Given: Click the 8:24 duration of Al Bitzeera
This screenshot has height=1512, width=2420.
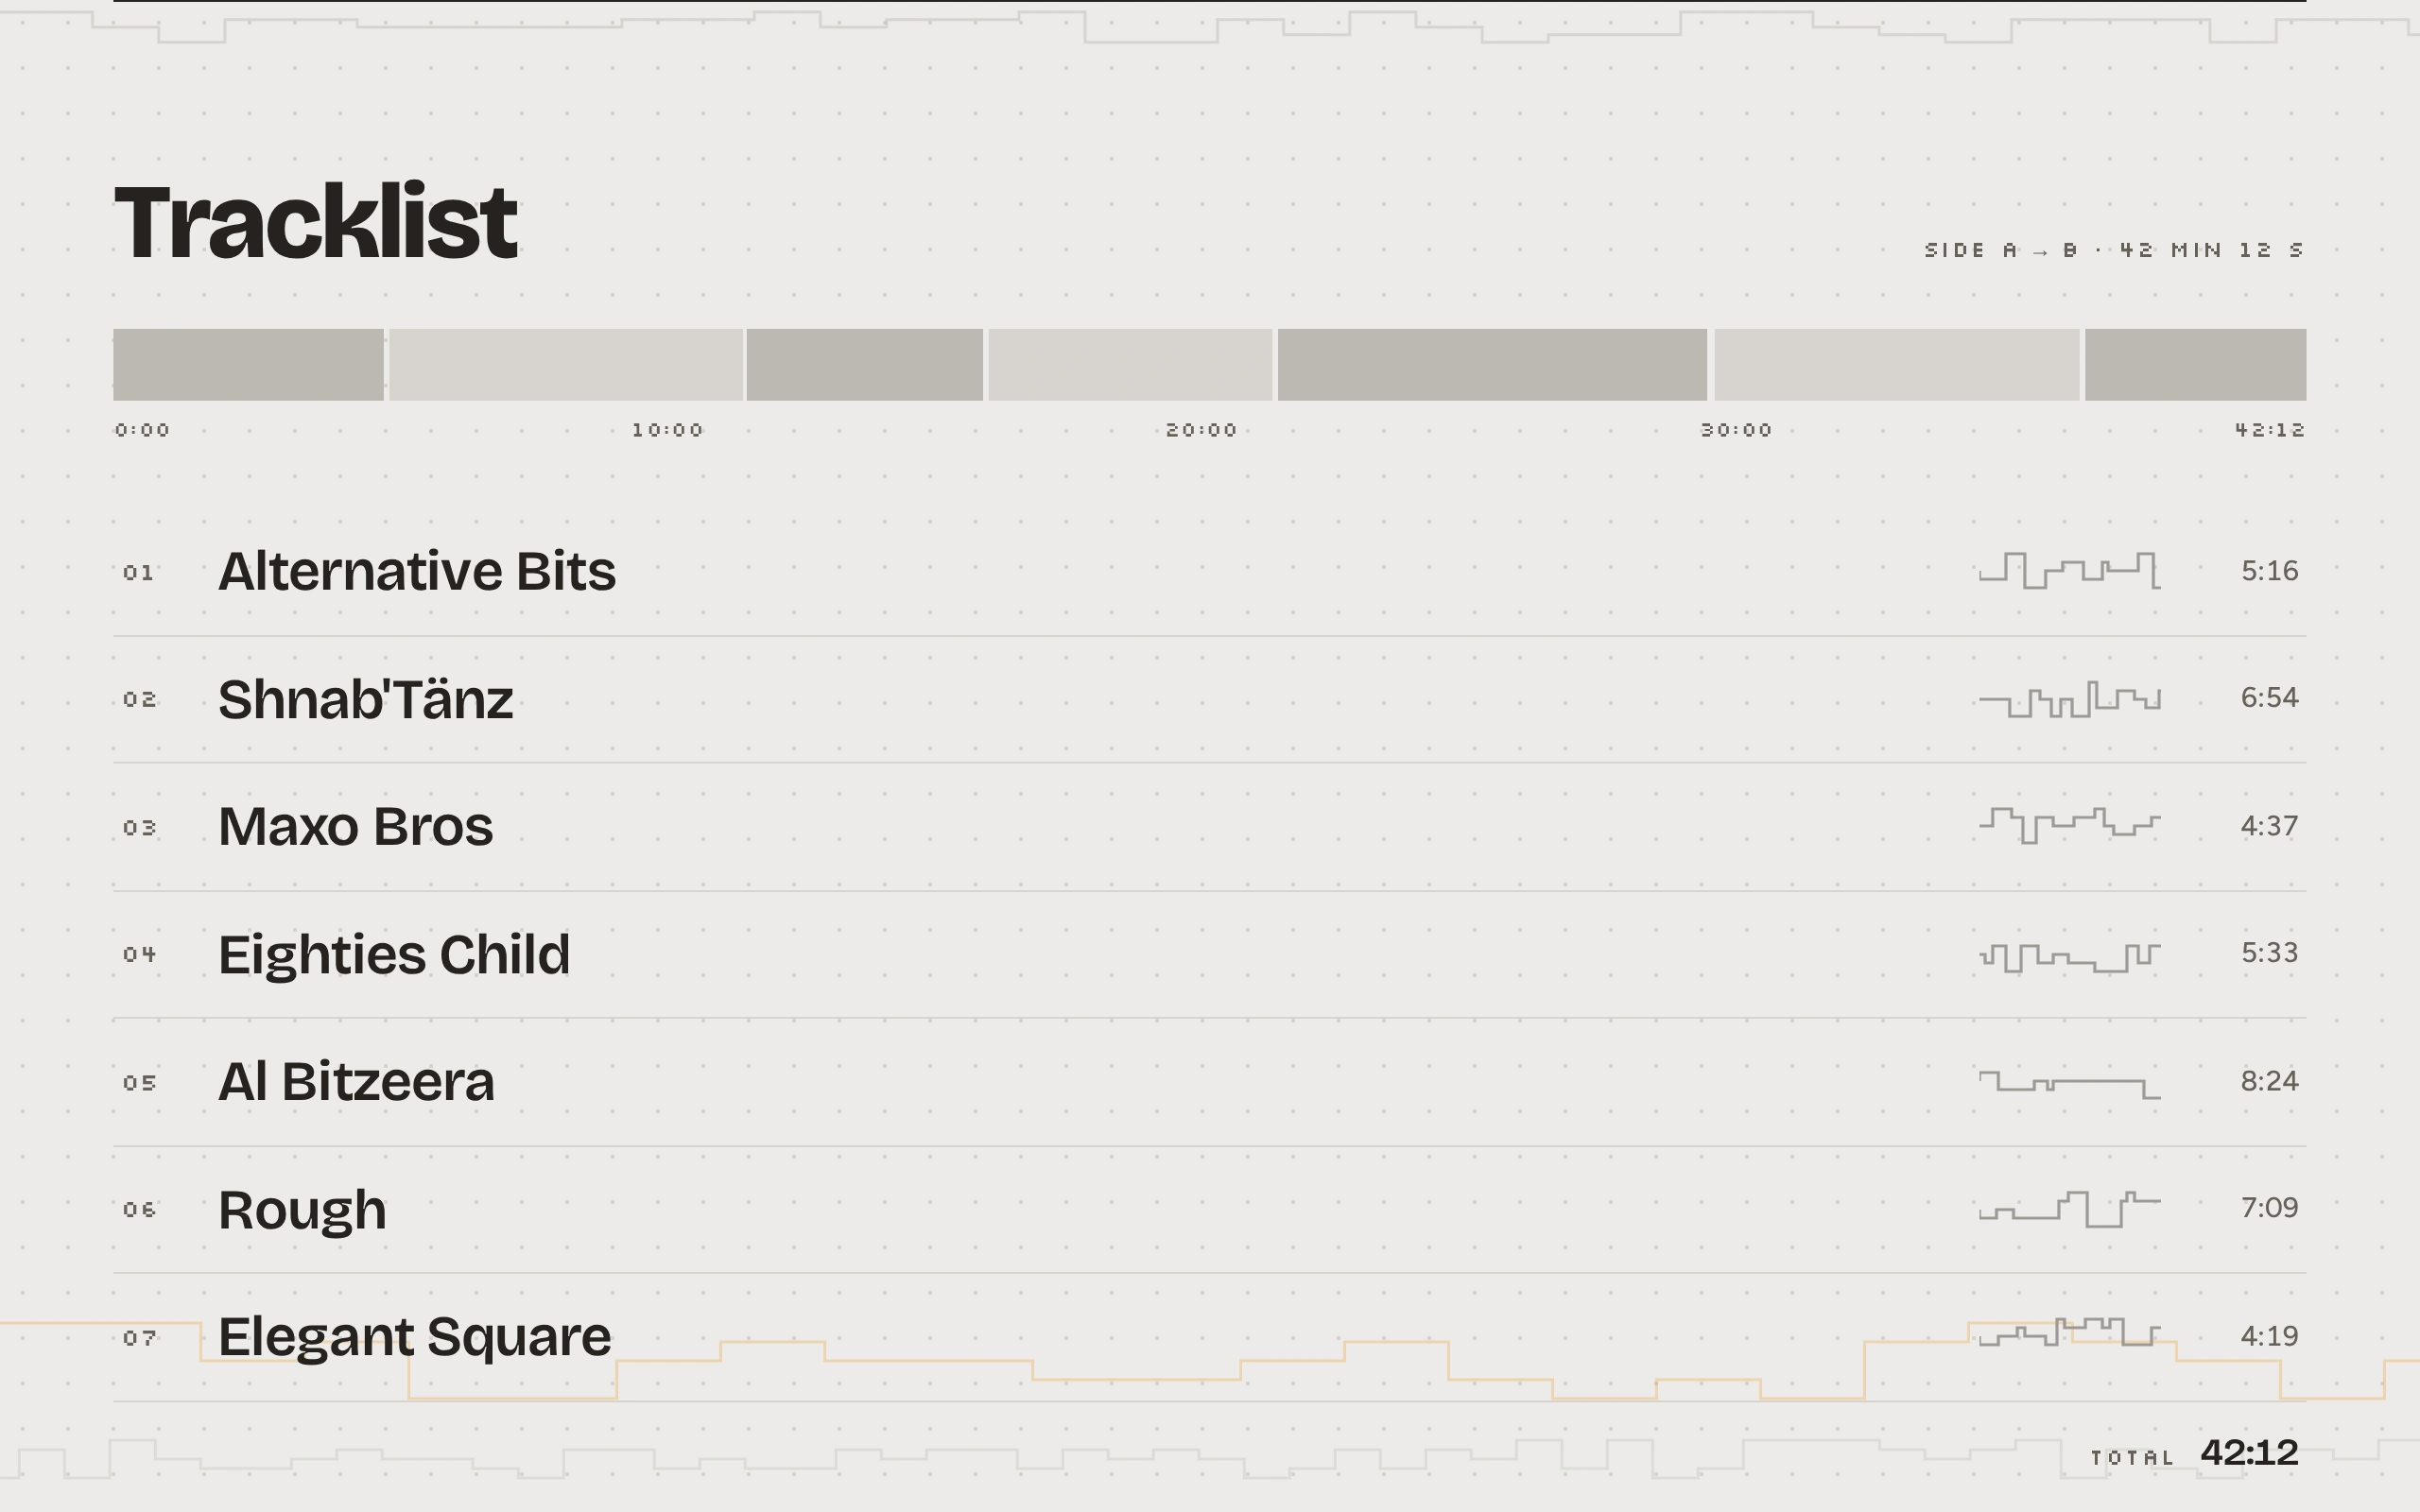Looking at the screenshot, I should coord(2269,1081).
